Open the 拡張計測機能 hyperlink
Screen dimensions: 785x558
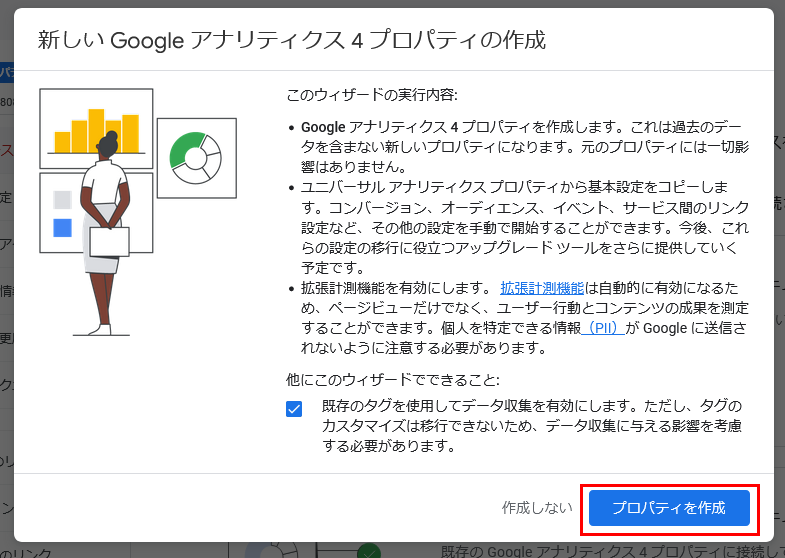541,289
